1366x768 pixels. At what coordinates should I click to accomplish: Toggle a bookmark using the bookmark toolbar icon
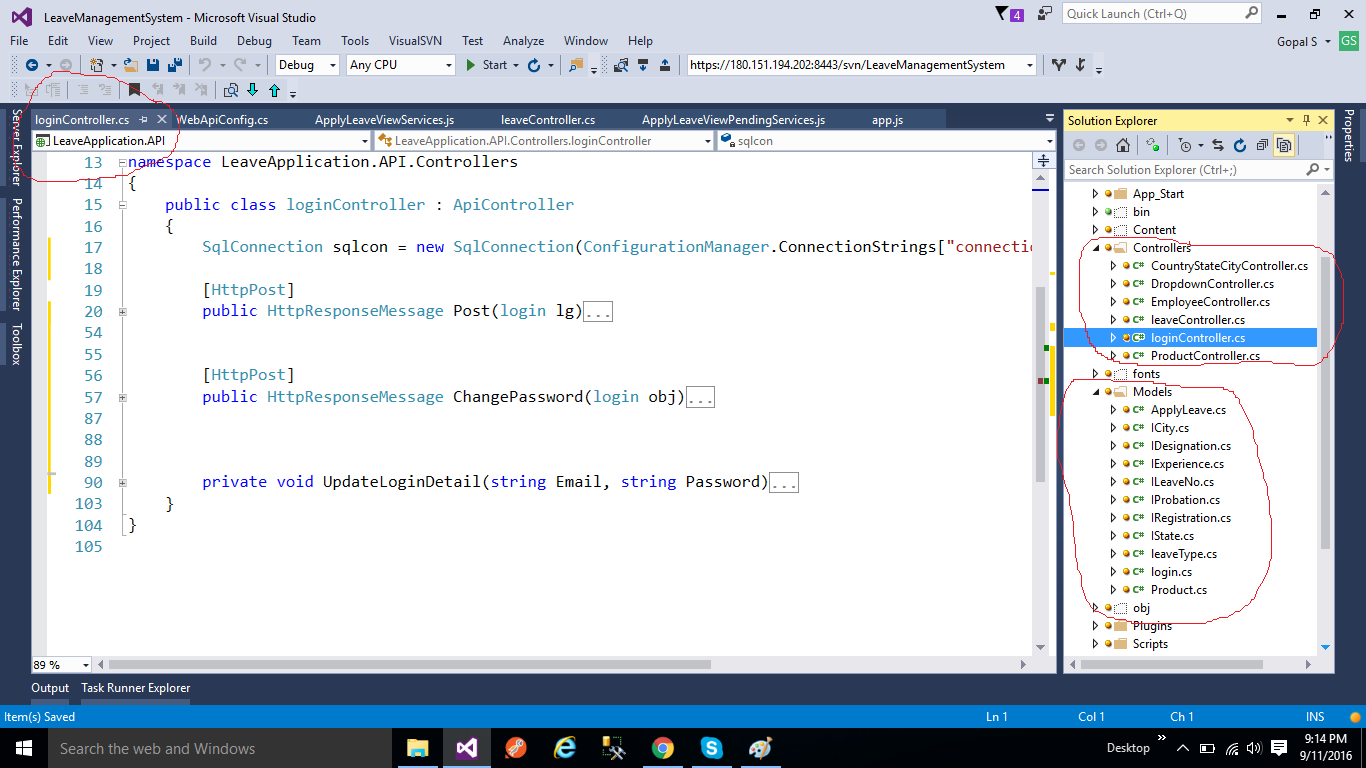click(134, 90)
